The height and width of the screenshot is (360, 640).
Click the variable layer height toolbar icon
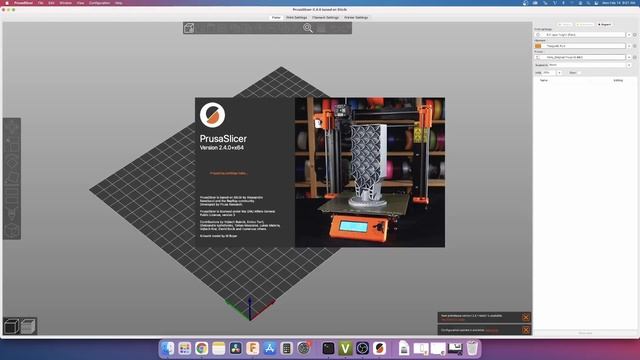pyautogui.click(x=322, y=28)
